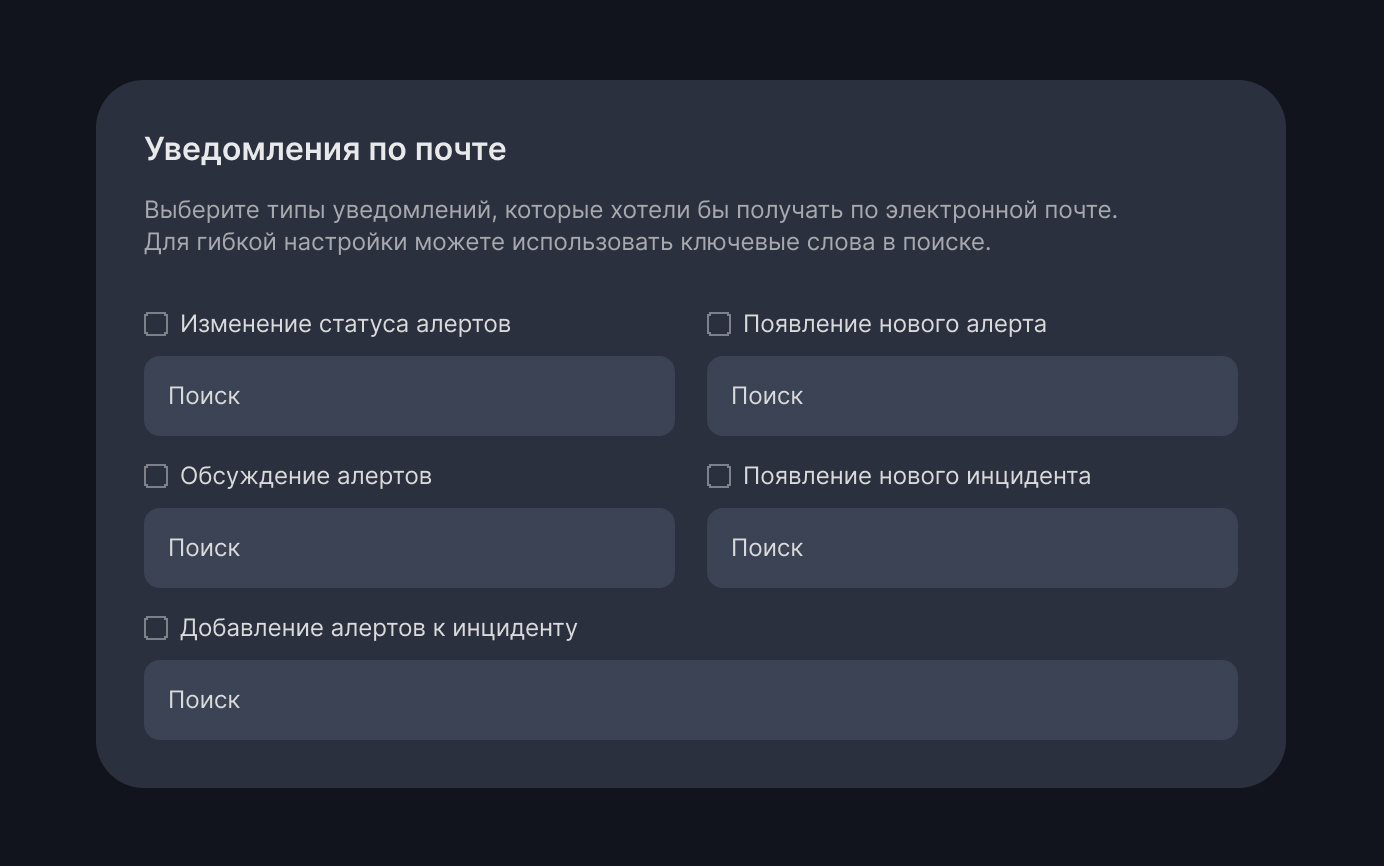
Task: Click the search field under «Изменение статуса алертов»
Action: coord(410,396)
